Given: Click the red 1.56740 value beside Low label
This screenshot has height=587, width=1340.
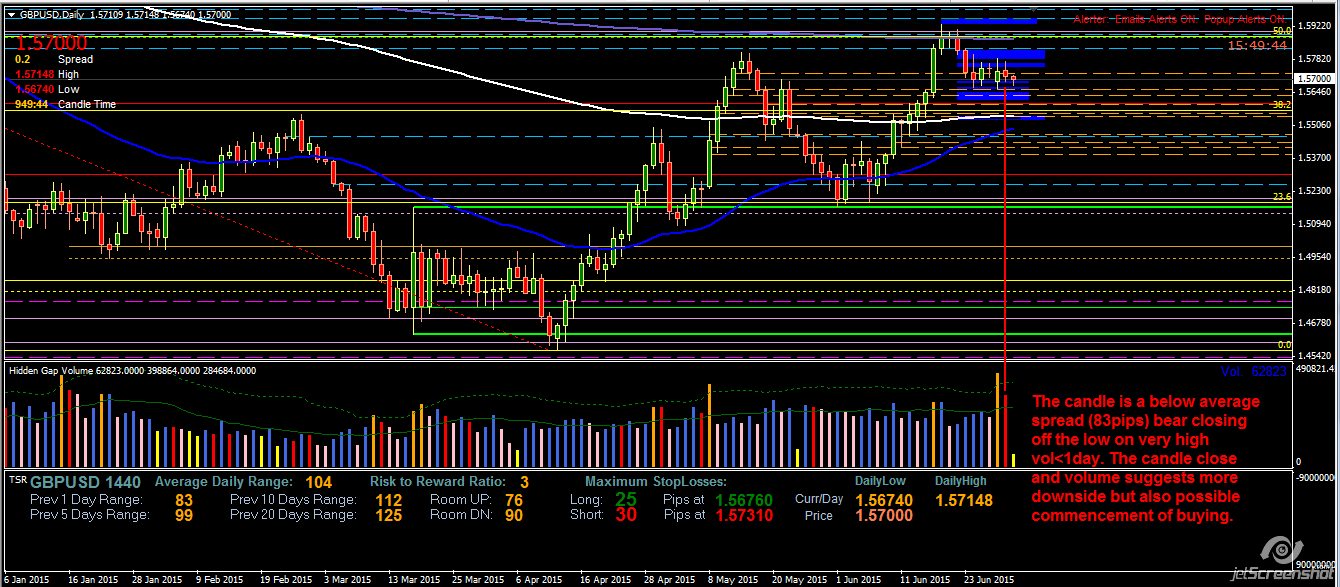Looking at the screenshot, I should [34, 89].
